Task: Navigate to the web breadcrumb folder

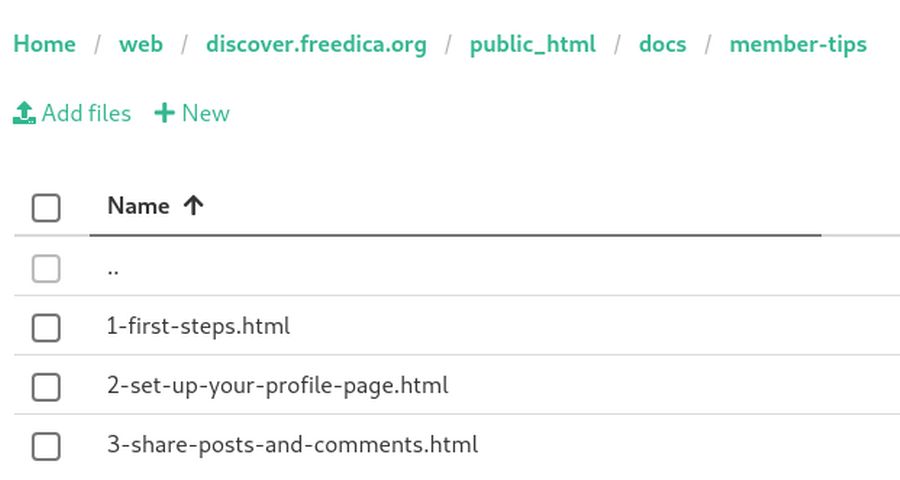Action: (x=141, y=45)
